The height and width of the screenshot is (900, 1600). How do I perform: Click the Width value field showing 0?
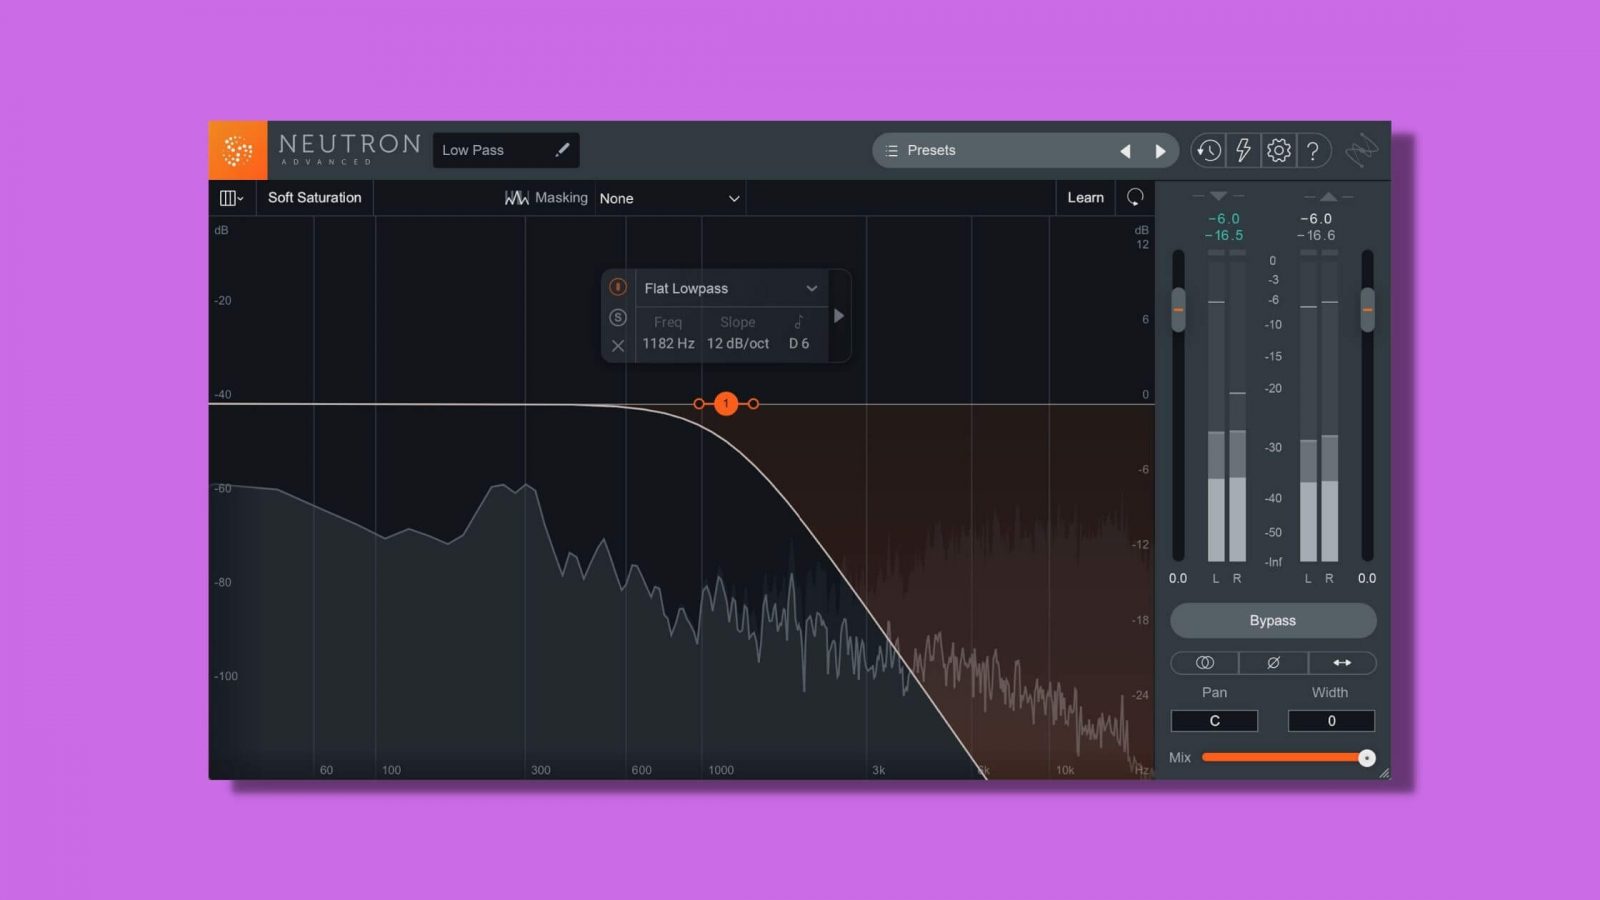pos(1330,720)
